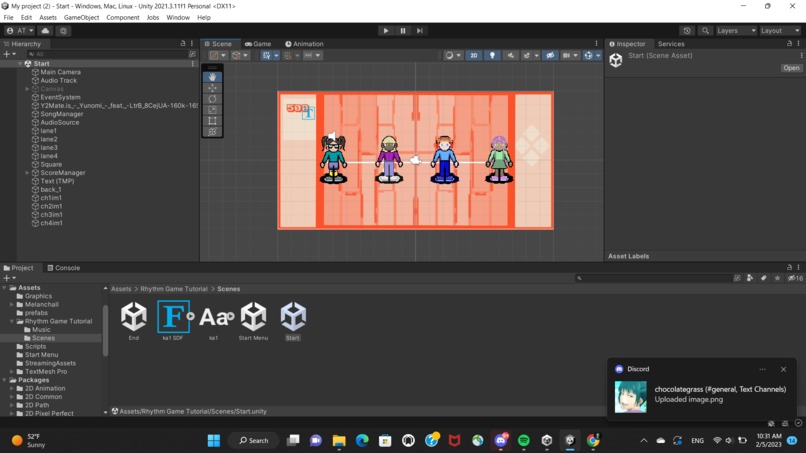Open the global search magnifier icon
This screenshot has height=453, width=806.
[x=706, y=31]
